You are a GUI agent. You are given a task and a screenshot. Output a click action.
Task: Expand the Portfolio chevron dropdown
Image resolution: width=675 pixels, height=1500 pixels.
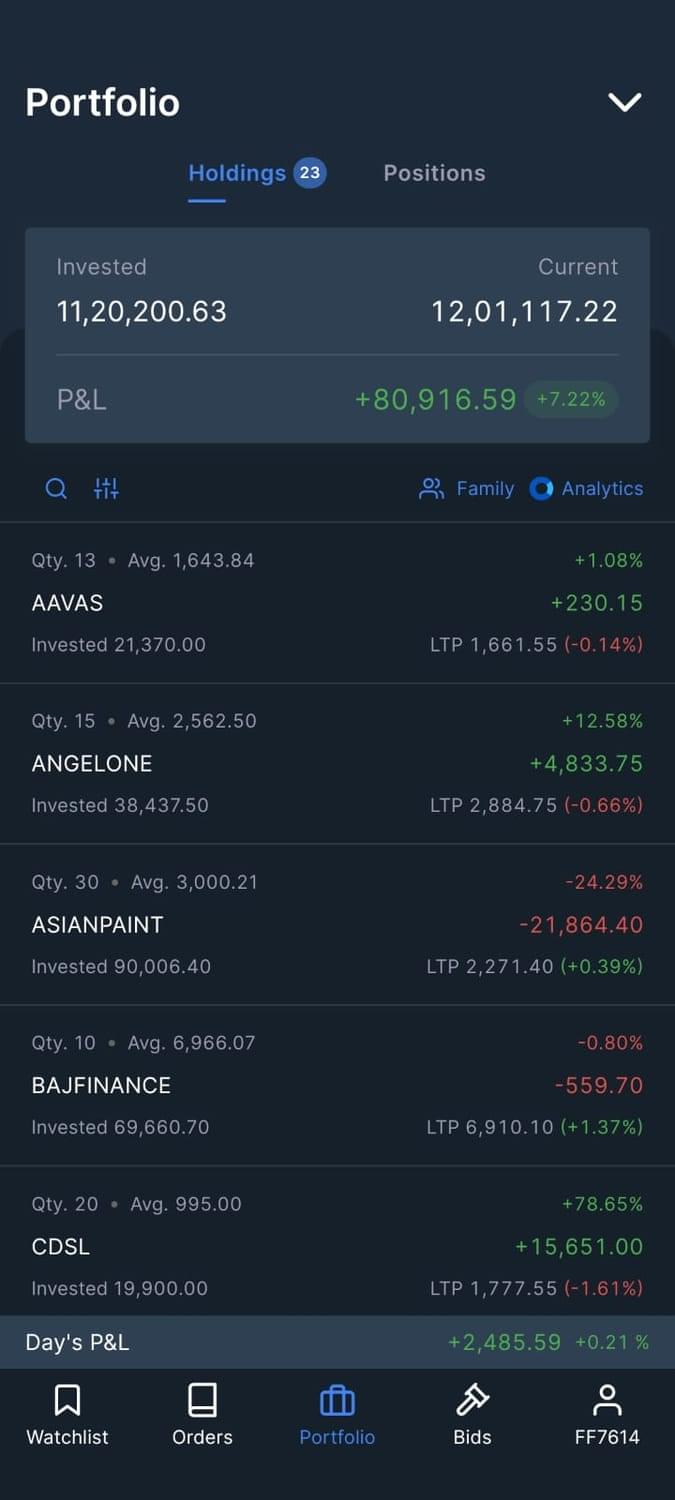click(625, 102)
